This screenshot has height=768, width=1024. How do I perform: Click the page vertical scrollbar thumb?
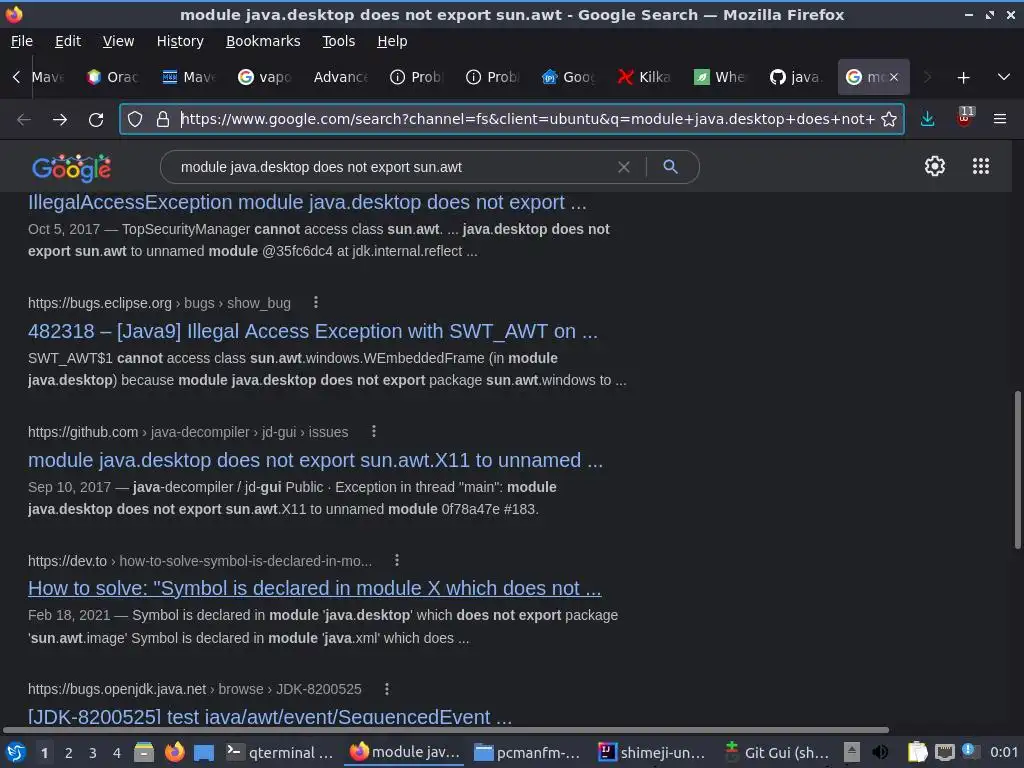(x=1017, y=470)
